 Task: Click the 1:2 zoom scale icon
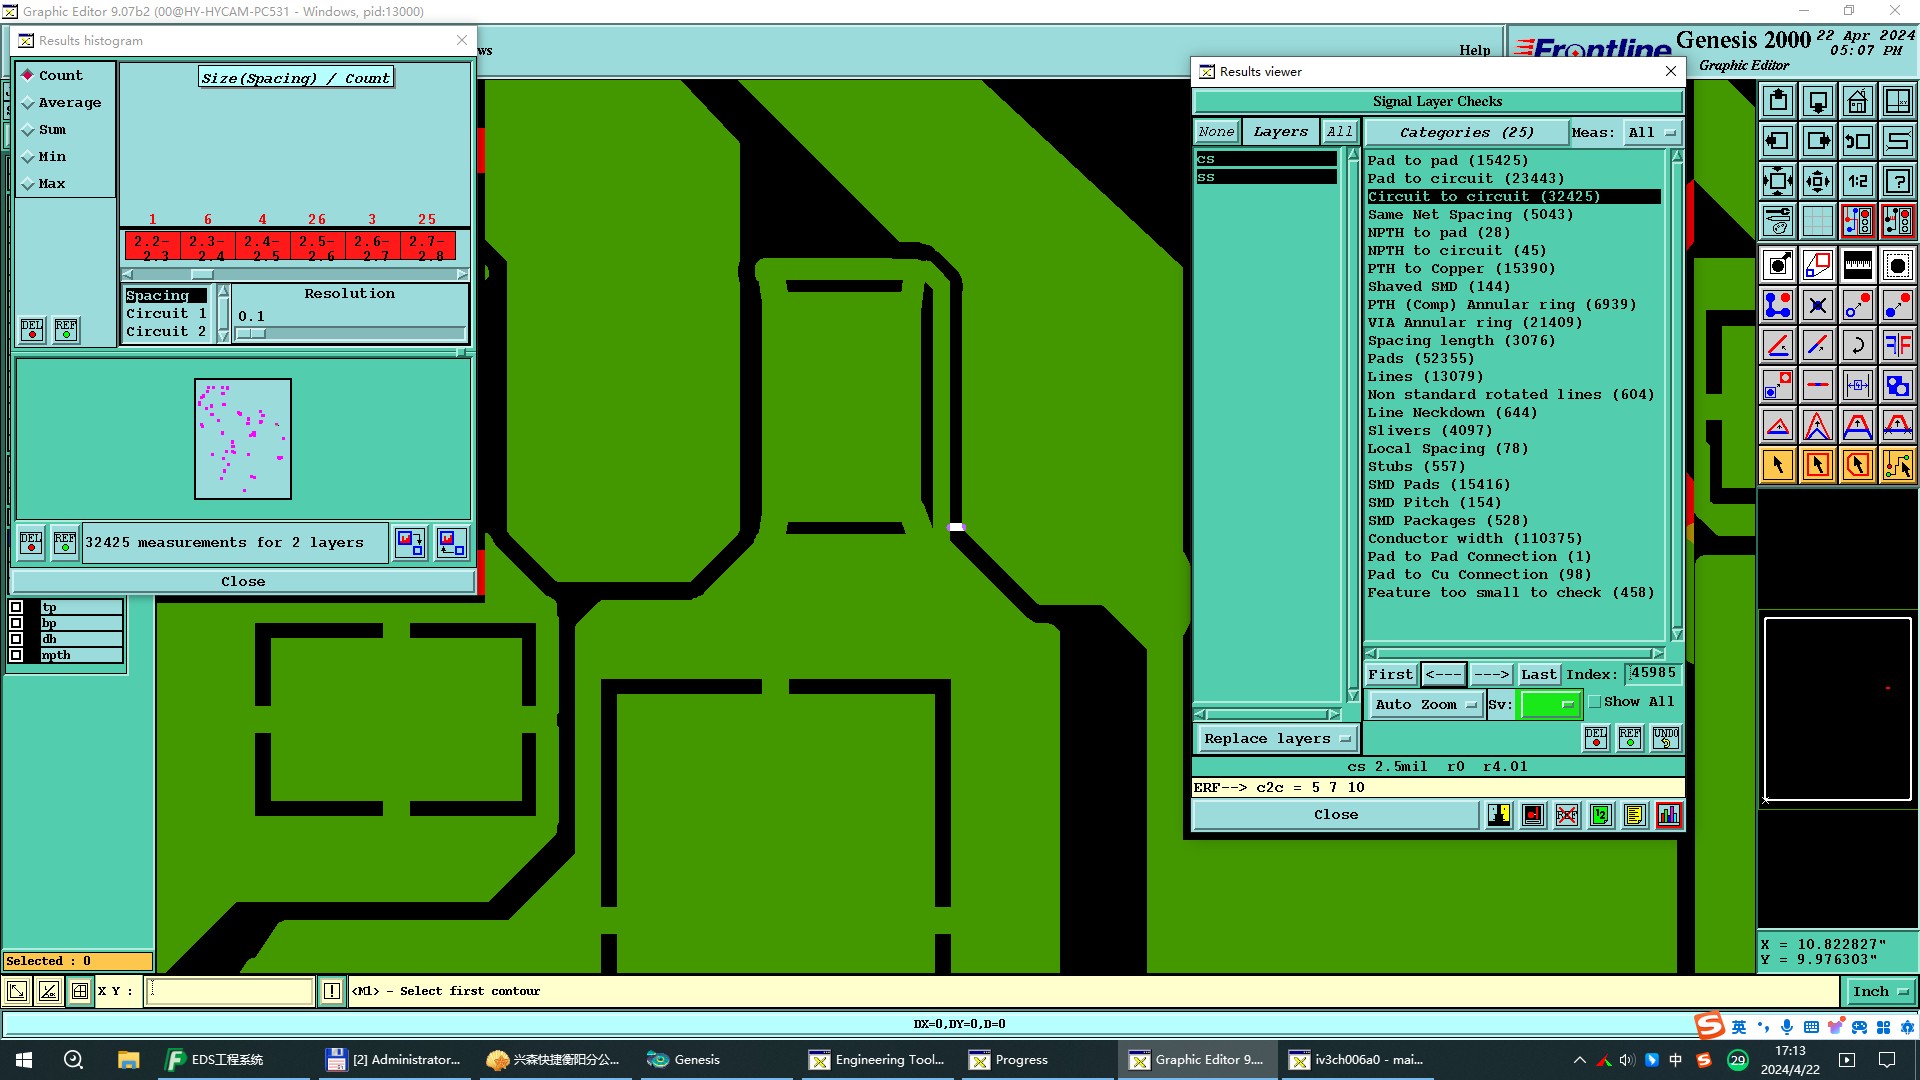click(1857, 181)
